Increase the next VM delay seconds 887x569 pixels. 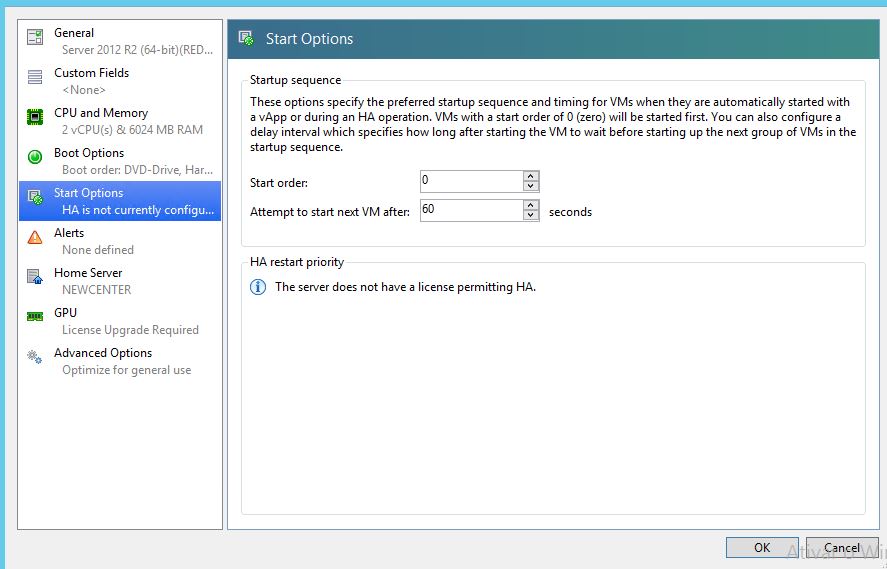pos(531,206)
